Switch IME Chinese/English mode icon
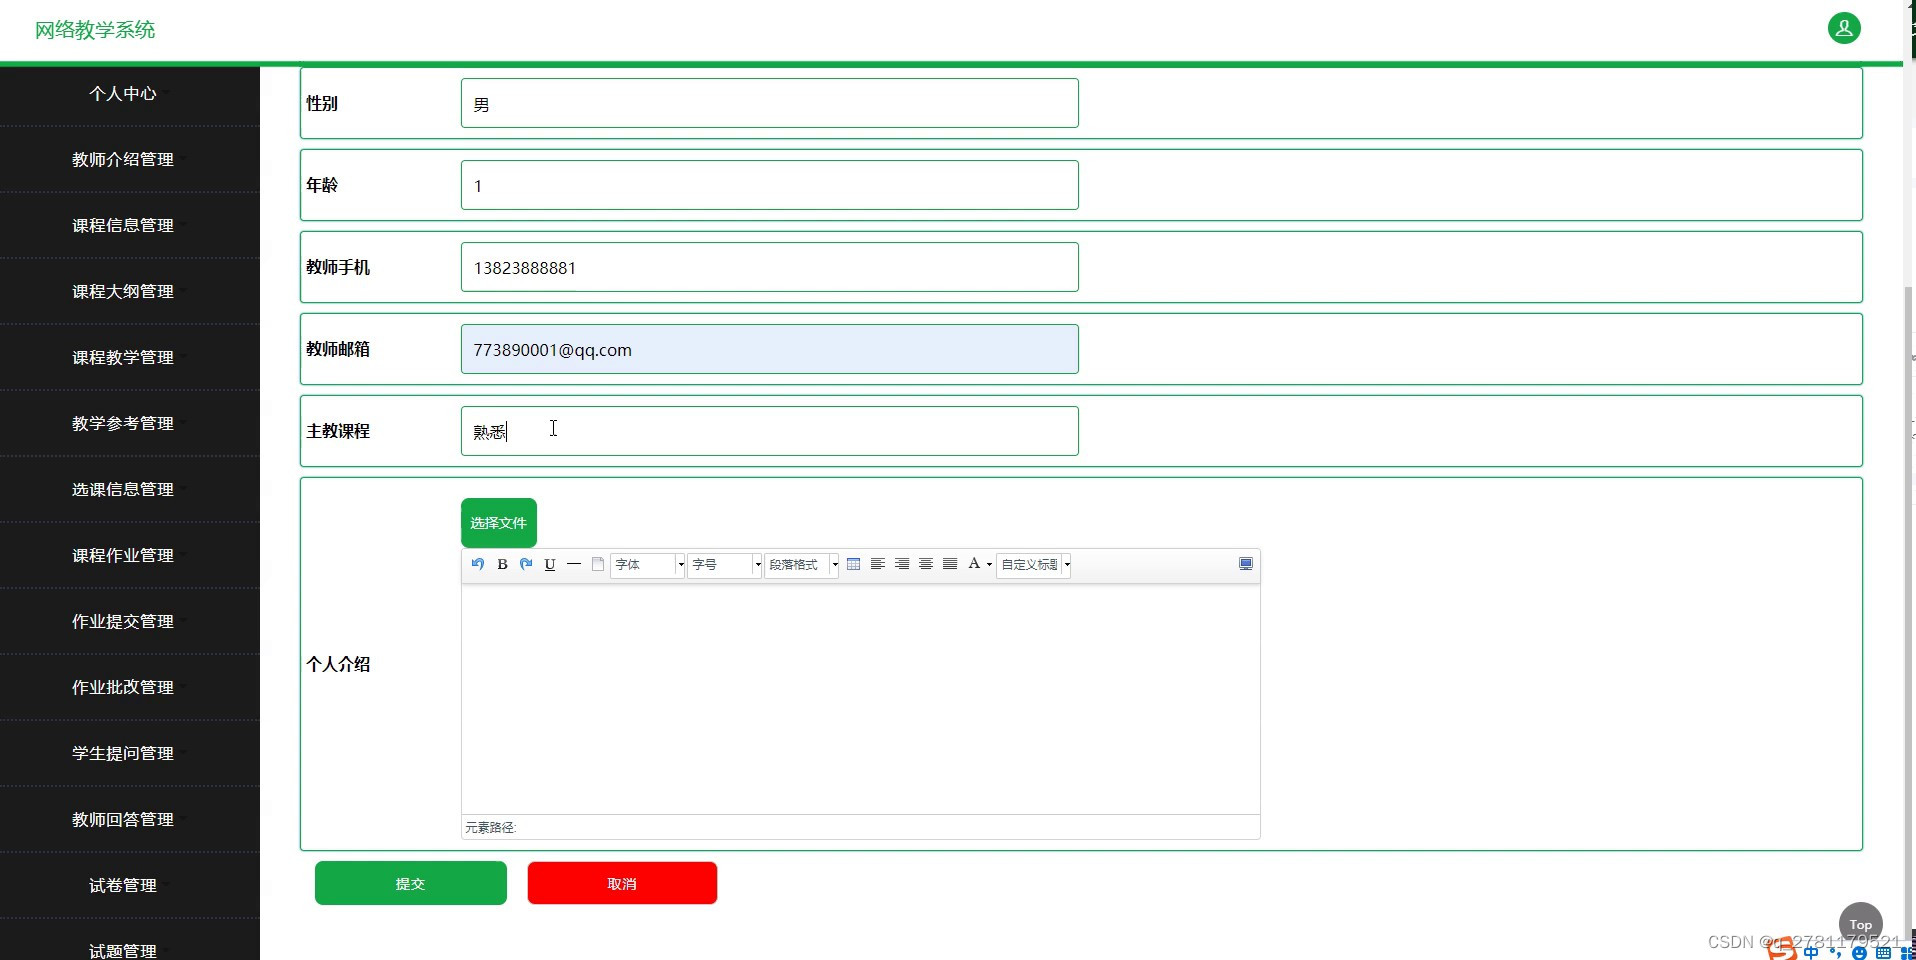The height and width of the screenshot is (960, 1916). point(1811,953)
